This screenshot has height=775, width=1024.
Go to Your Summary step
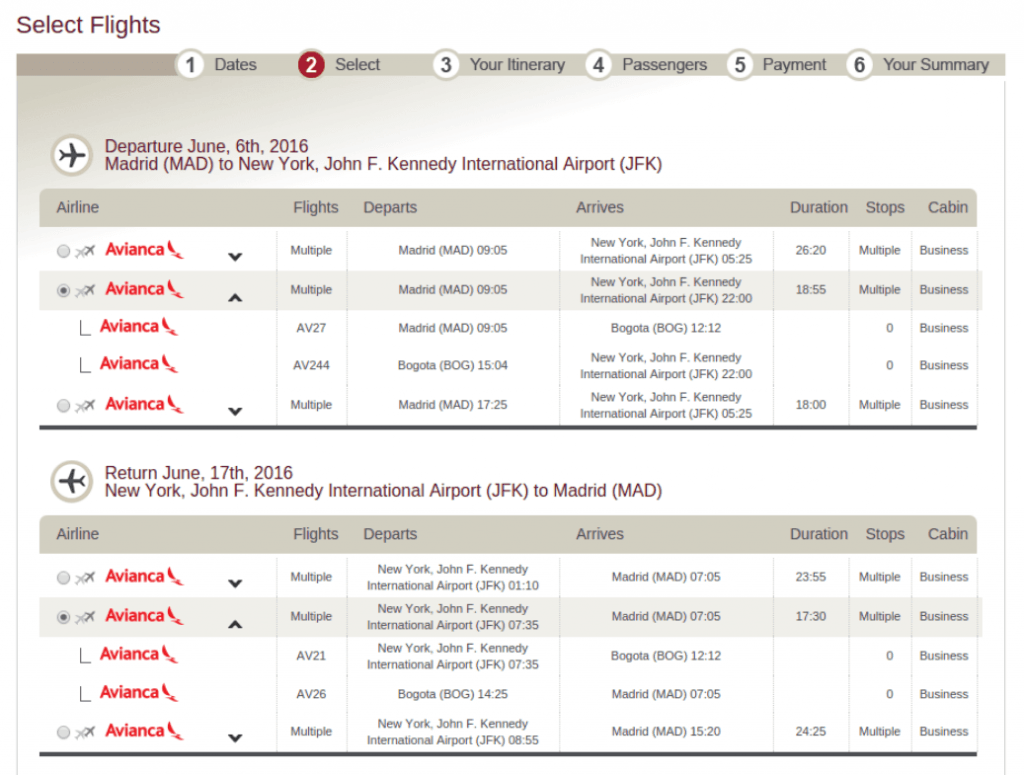936,65
